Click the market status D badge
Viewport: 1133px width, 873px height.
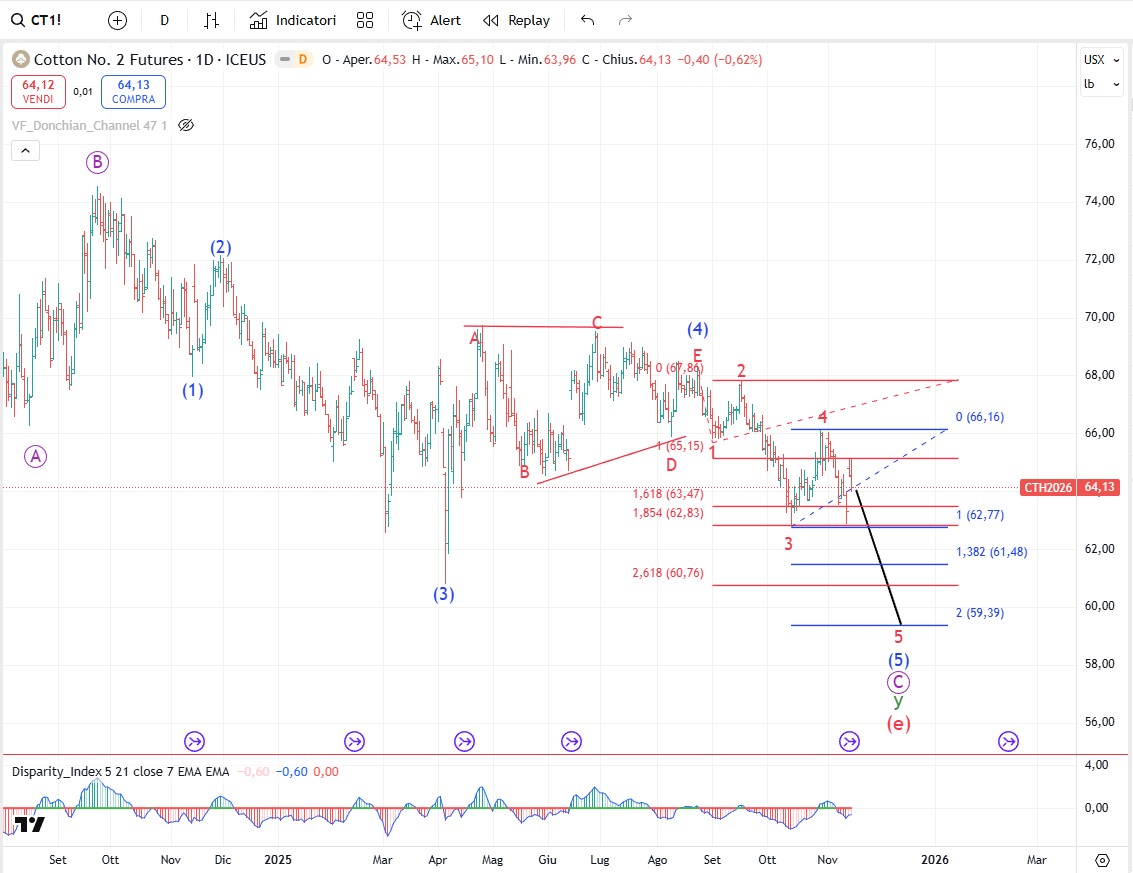coord(303,59)
